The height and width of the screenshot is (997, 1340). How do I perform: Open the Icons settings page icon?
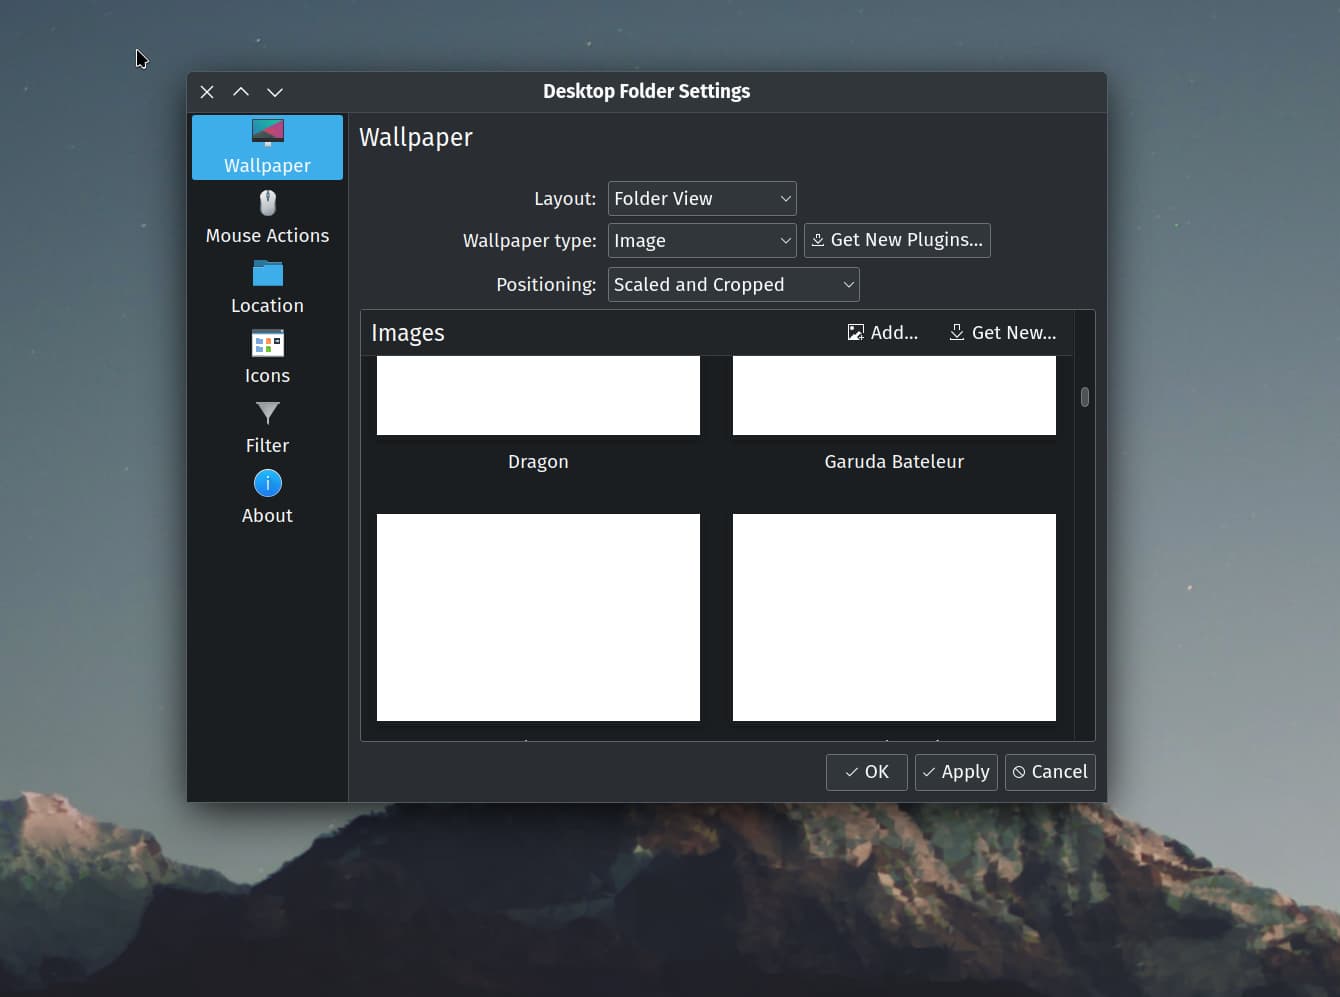pyautogui.click(x=267, y=344)
